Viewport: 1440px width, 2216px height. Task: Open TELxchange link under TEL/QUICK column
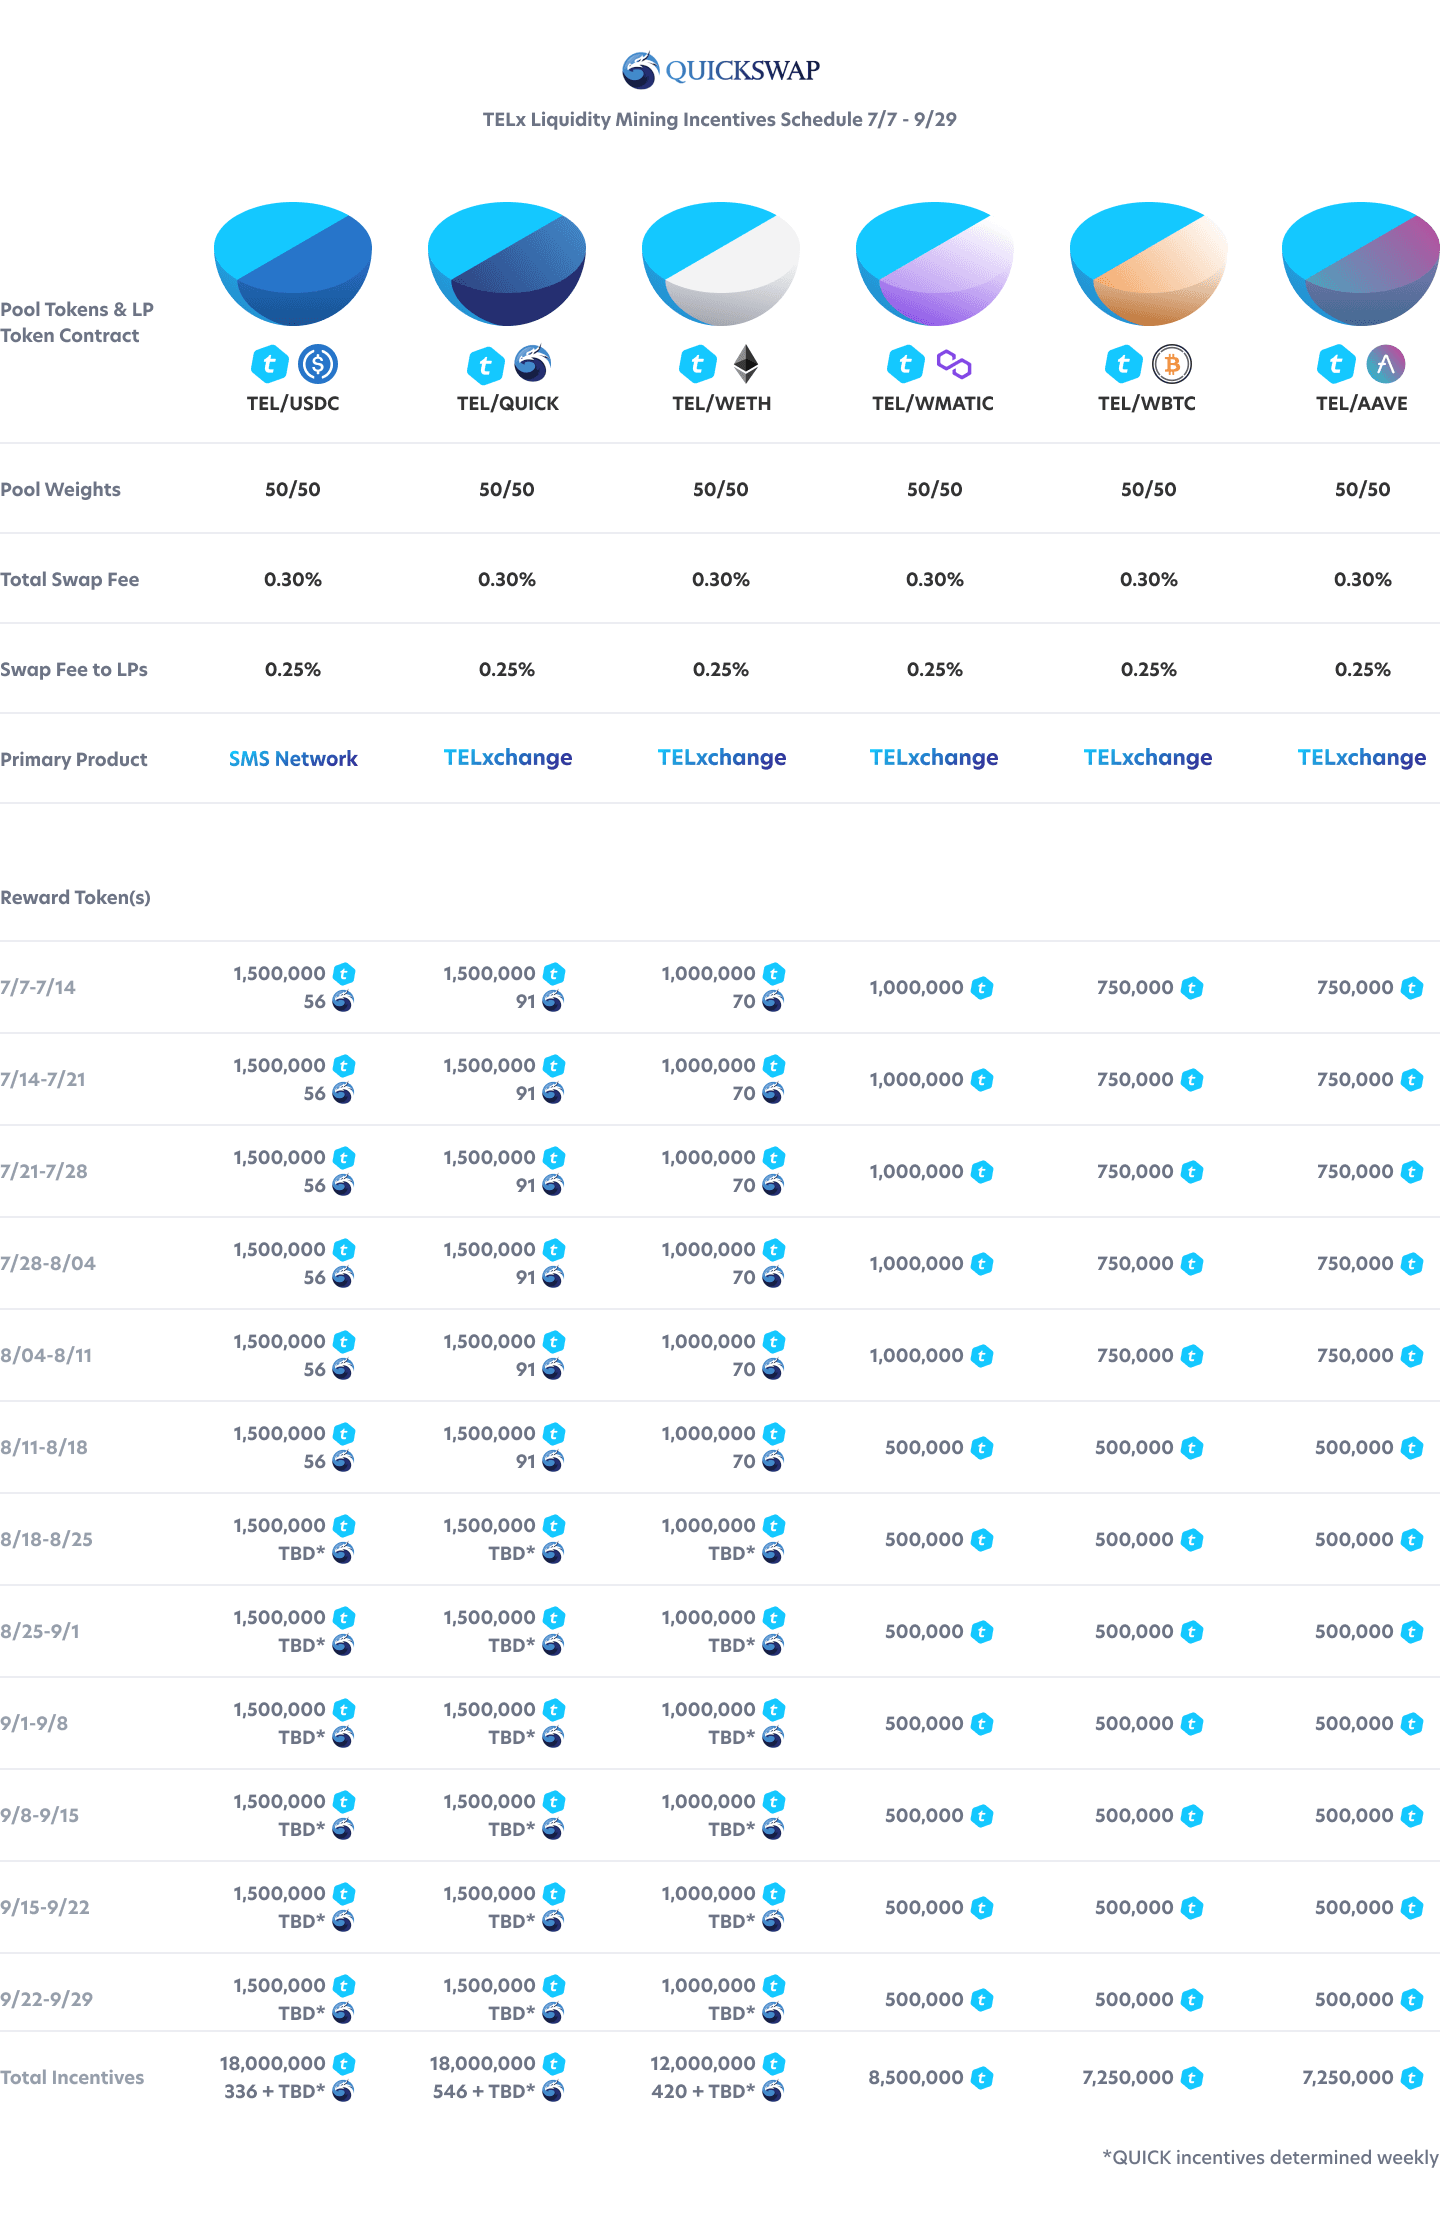(507, 758)
